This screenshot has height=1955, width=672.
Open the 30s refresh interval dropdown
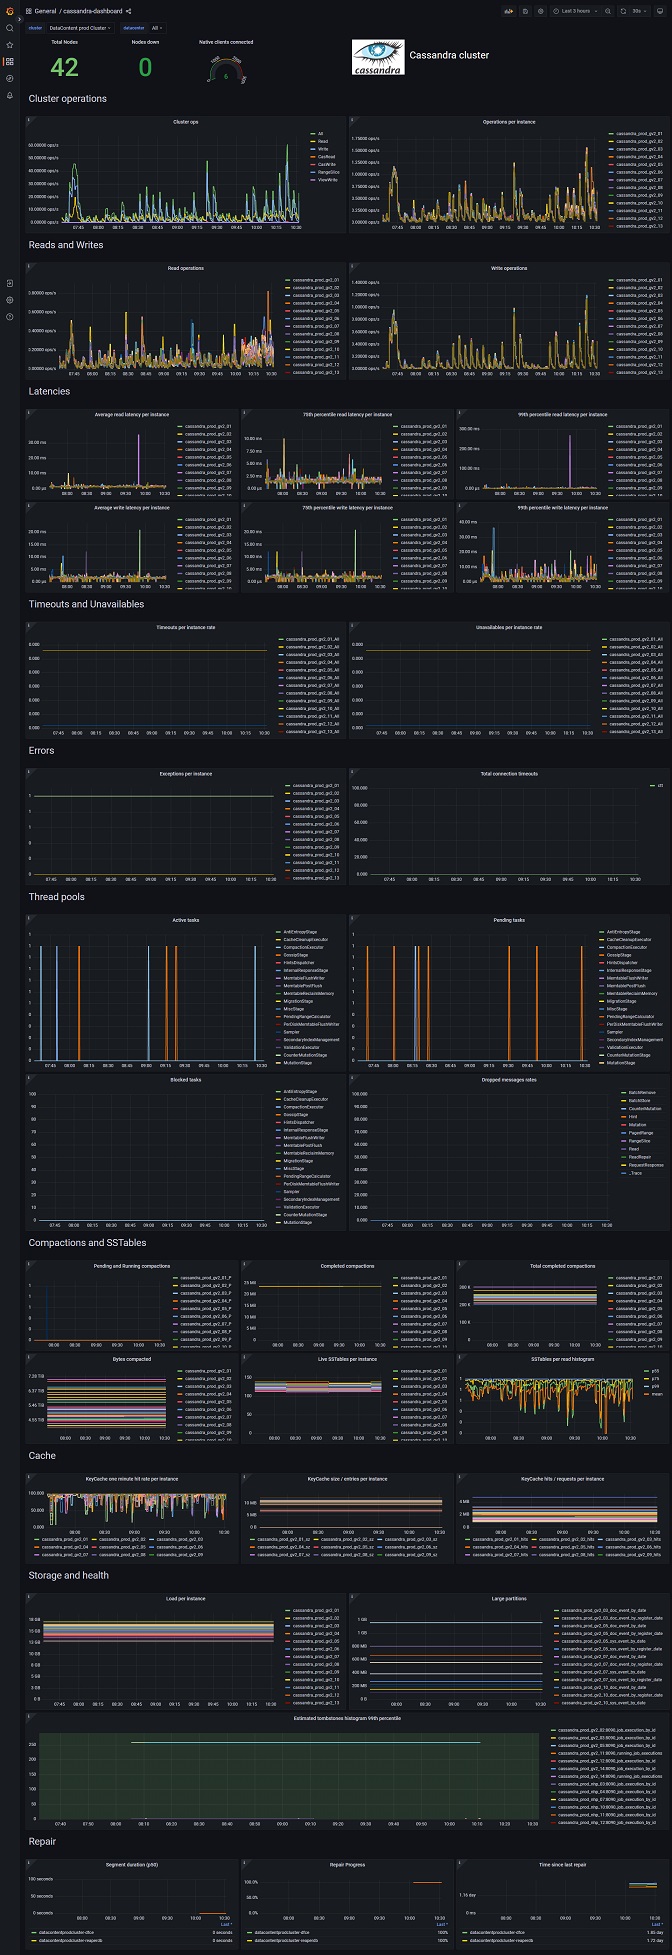tap(638, 11)
